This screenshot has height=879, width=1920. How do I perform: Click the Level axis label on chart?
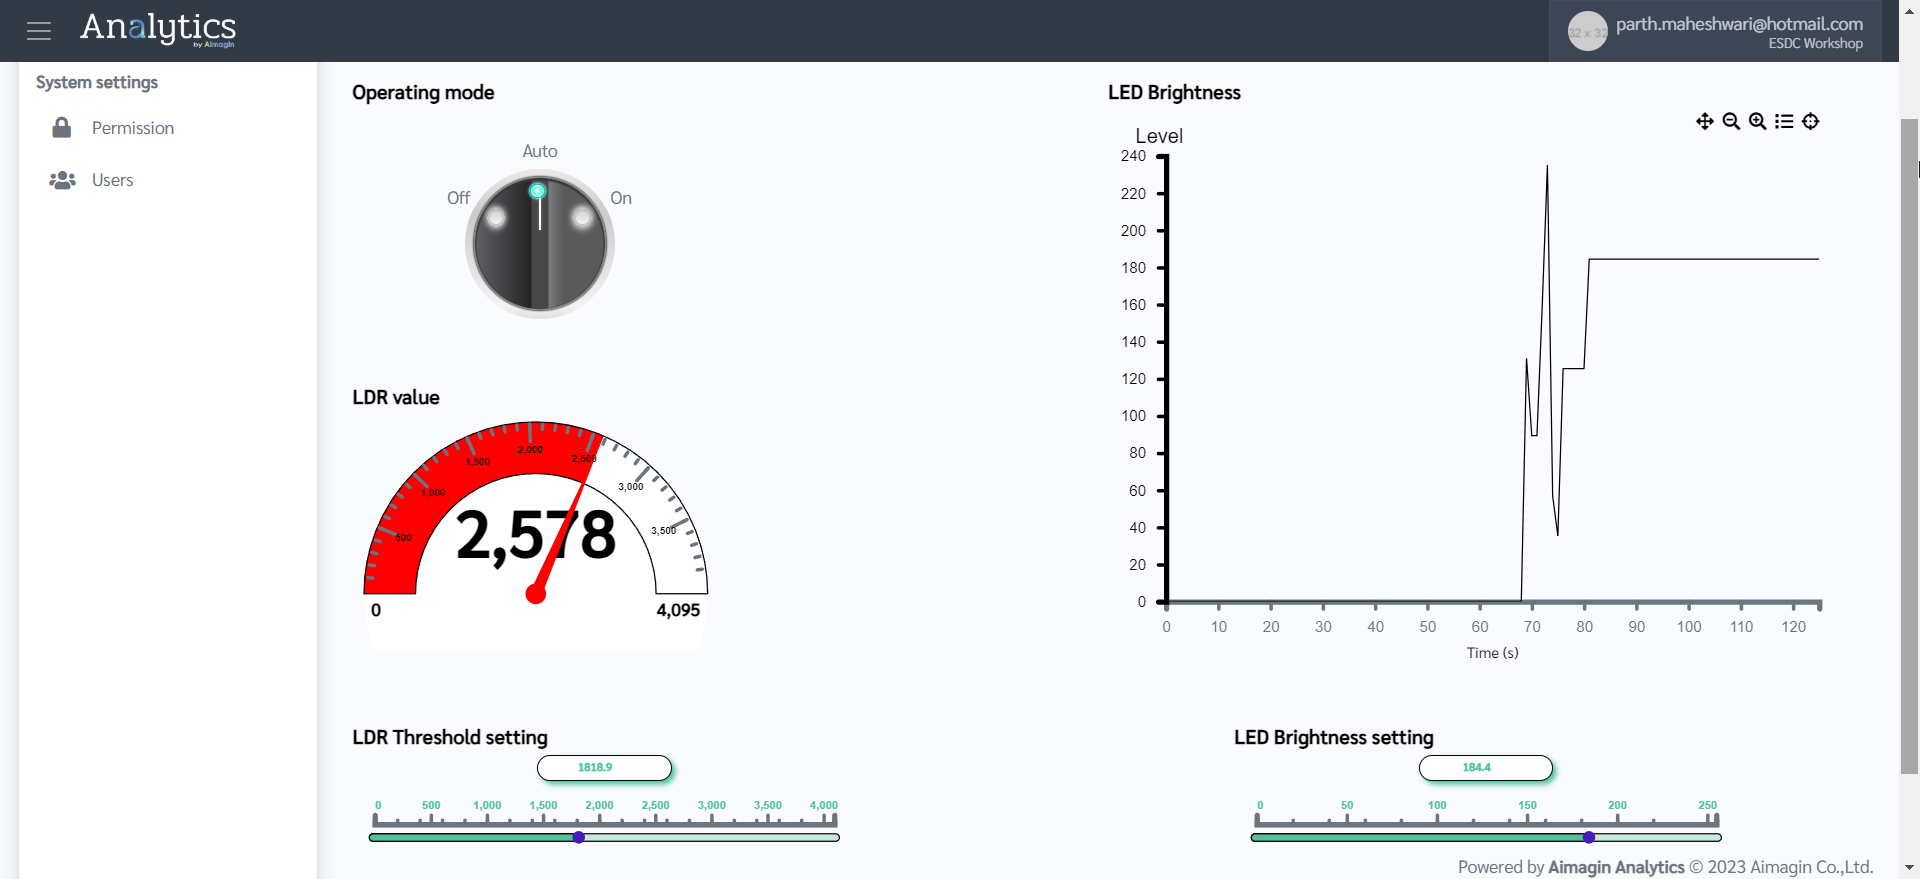[1159, 136]
